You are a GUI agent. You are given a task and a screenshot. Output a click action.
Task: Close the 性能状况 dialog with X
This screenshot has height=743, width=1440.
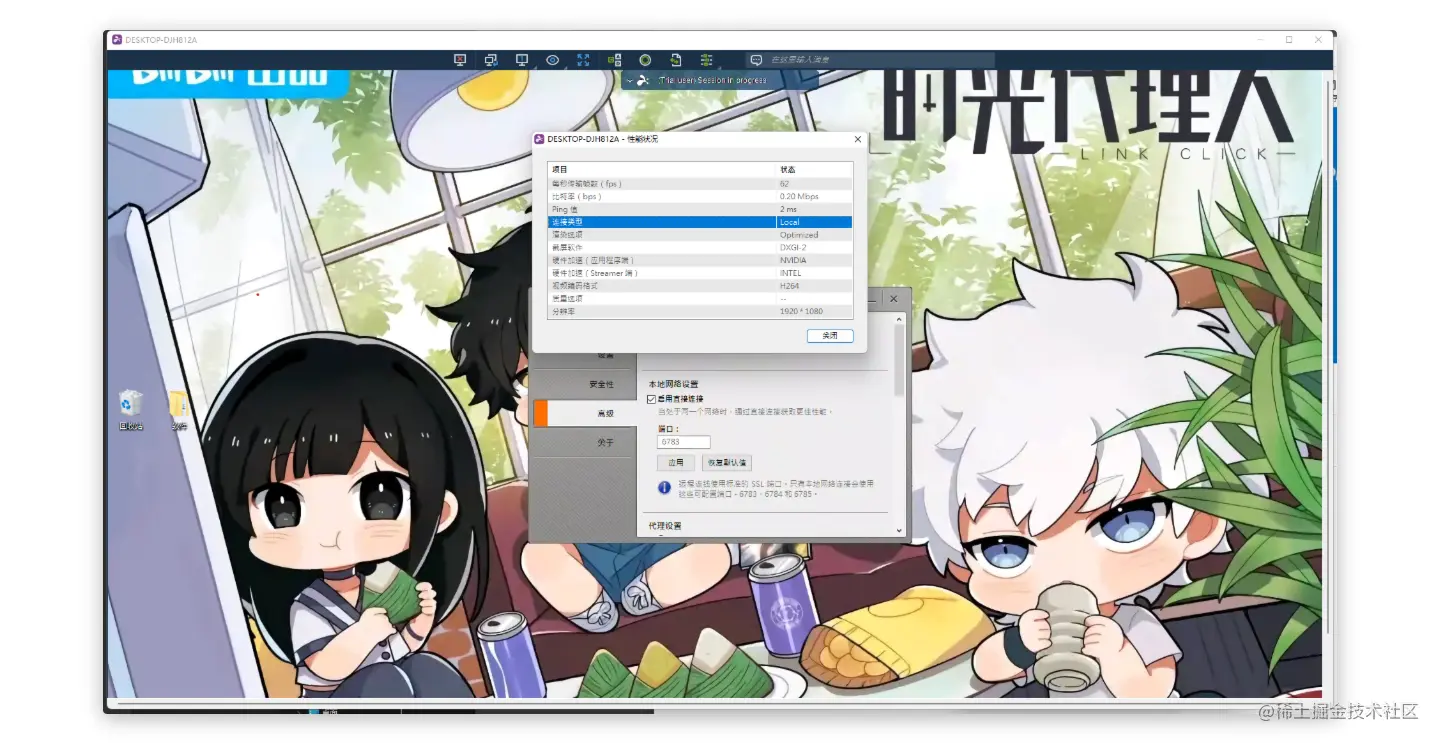click(x=857, y=139)
